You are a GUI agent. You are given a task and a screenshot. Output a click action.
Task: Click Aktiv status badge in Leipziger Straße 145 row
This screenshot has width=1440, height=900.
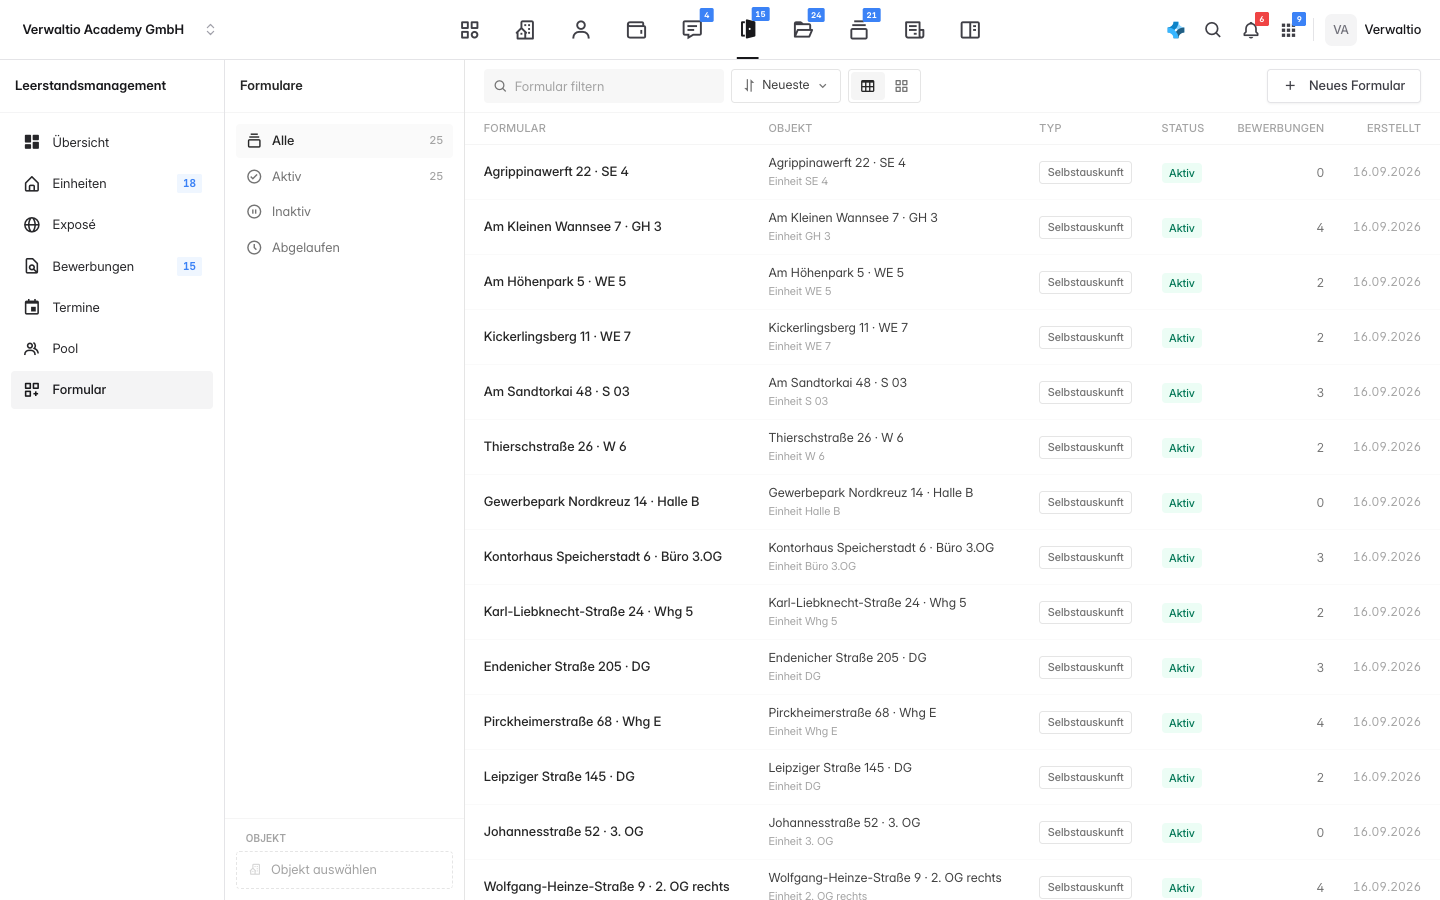[x=1182, y=778]
